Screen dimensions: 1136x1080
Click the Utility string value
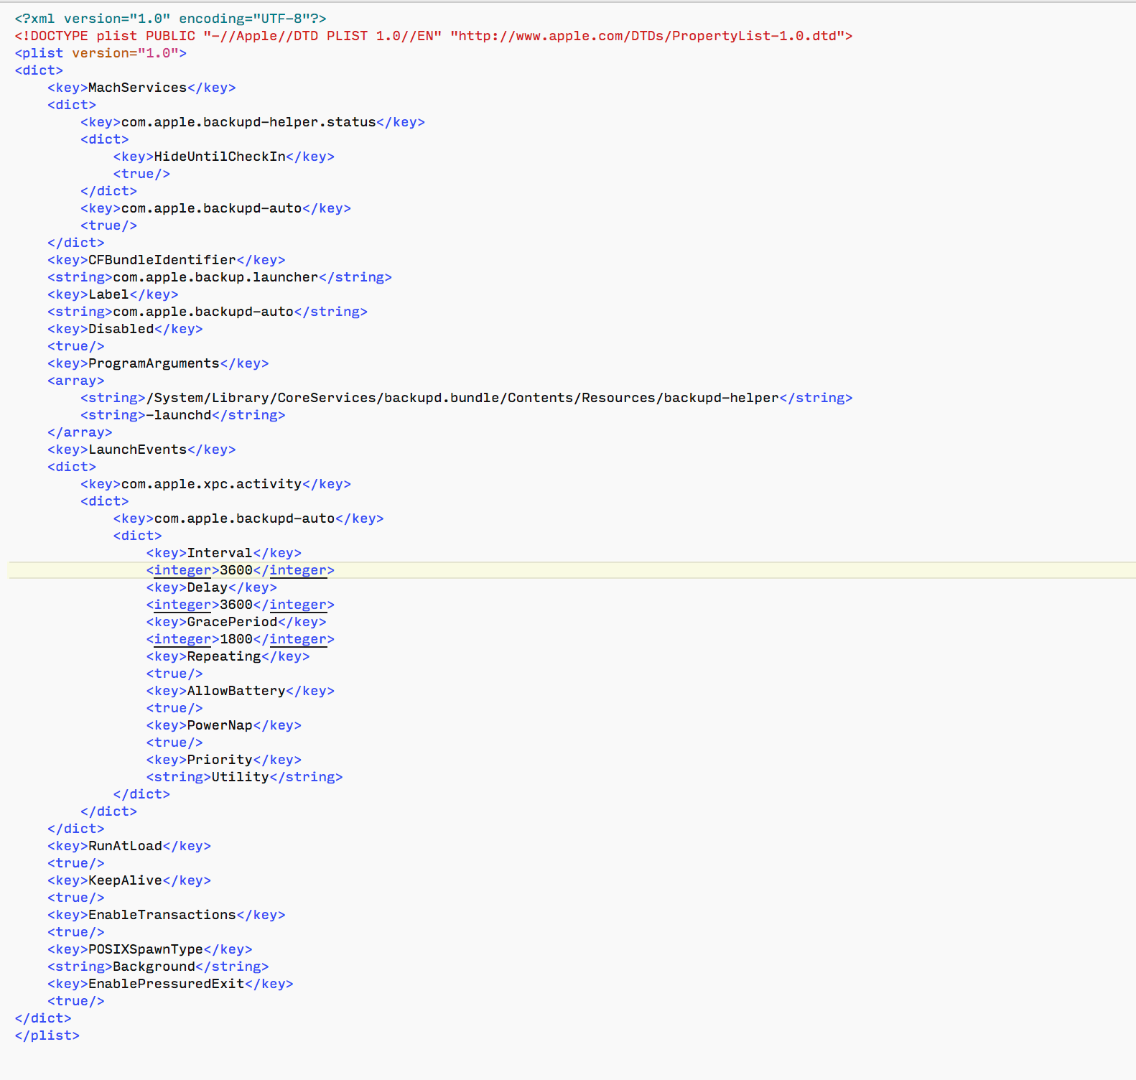240,777
